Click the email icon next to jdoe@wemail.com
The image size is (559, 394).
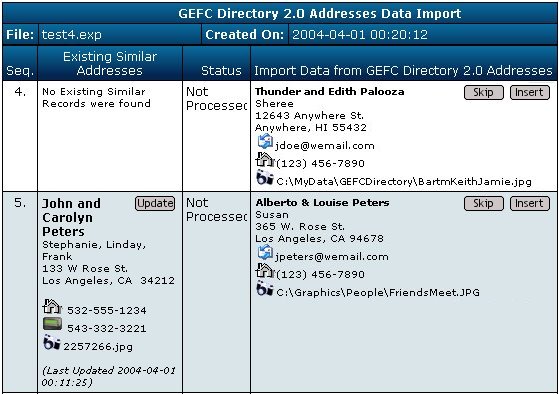pos(265,142)
